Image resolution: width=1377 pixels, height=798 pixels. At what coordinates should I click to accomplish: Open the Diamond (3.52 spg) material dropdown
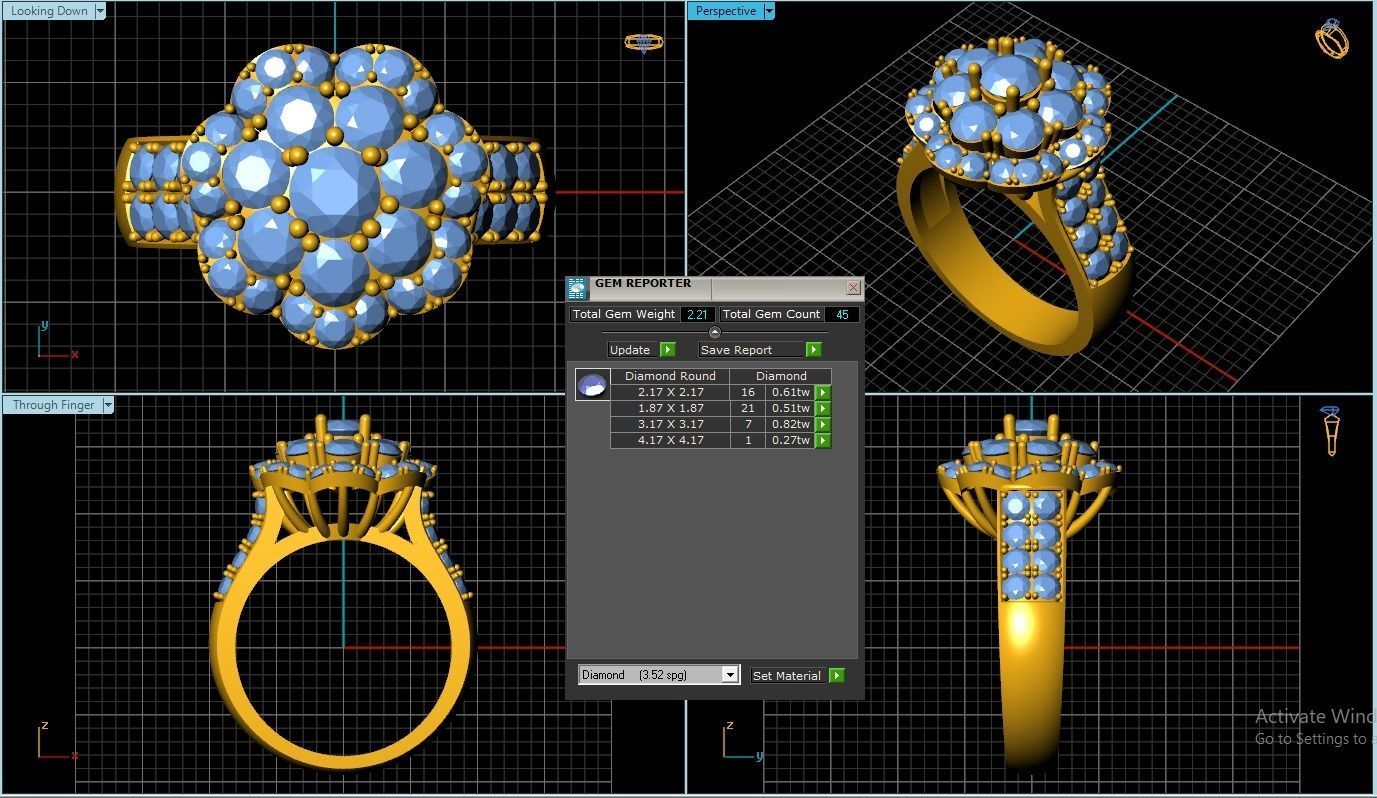point(730,675)
